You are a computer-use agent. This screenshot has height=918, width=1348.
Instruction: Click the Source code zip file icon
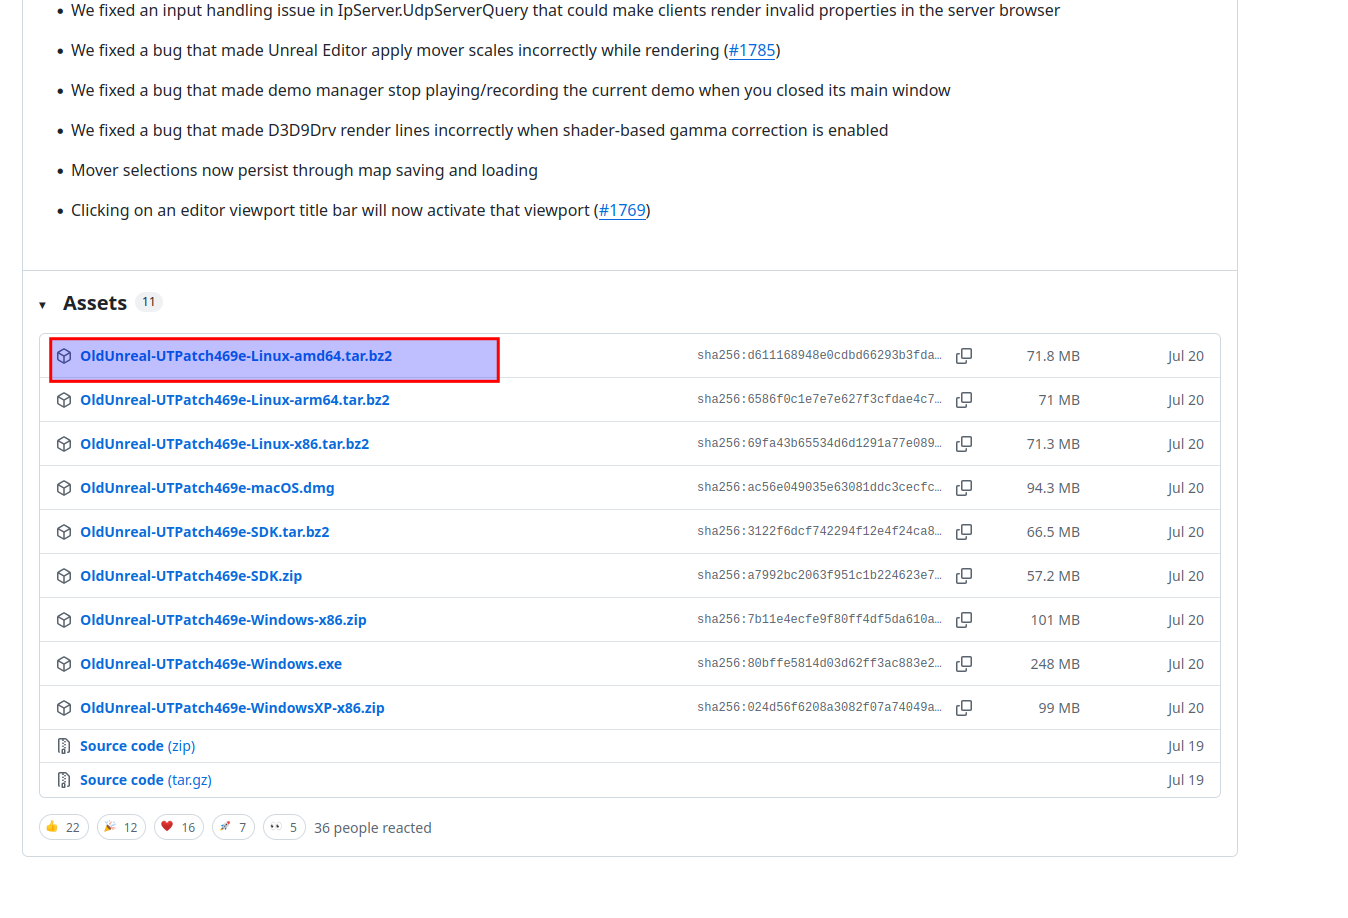[64, 746]
